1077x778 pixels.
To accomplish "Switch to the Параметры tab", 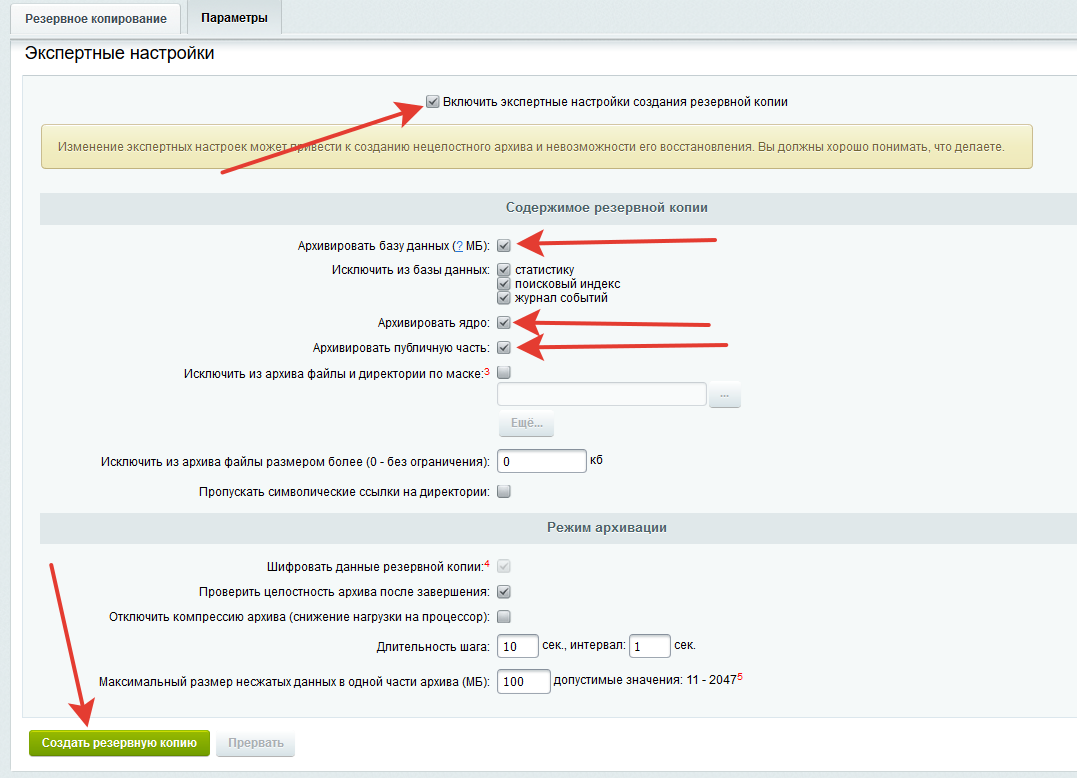I will click(x=234, y=18).
